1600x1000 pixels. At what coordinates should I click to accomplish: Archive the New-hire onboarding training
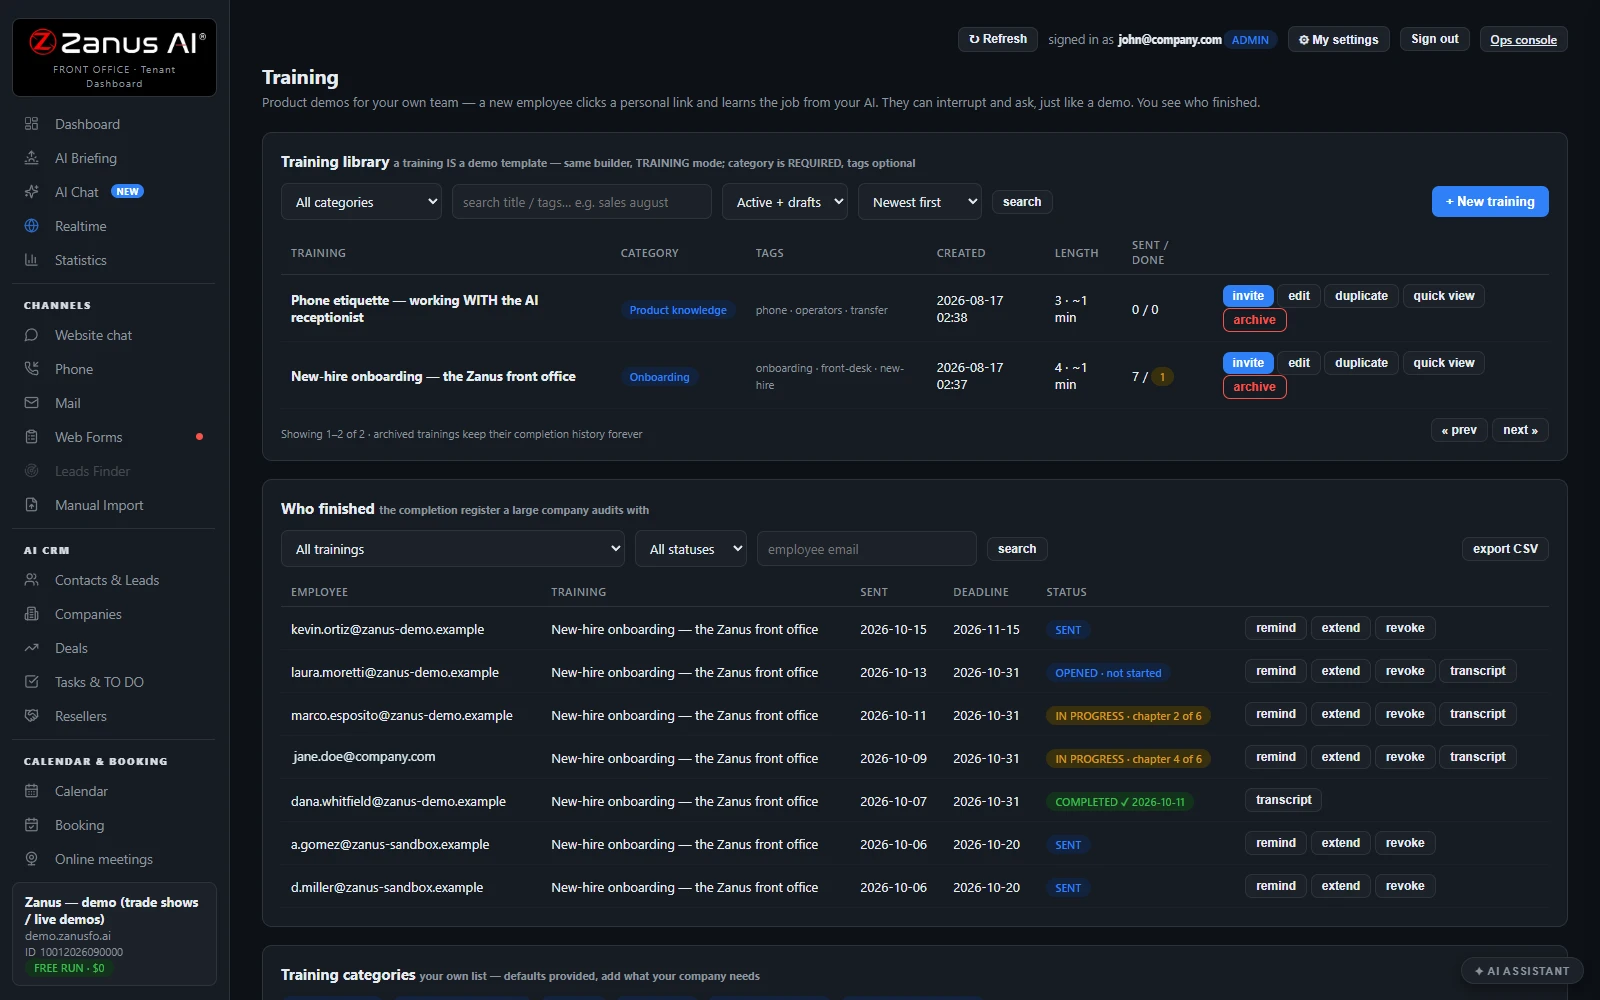tap(1254, 387)
